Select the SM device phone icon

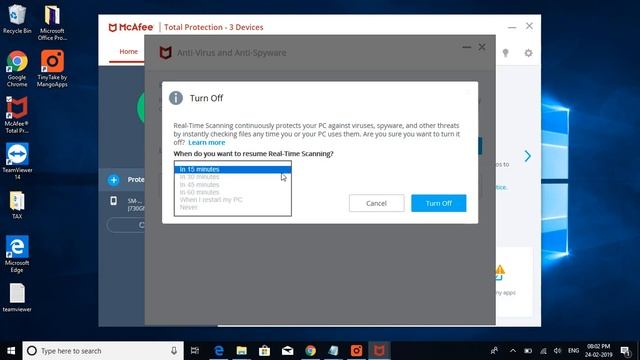tap(113, 201)
